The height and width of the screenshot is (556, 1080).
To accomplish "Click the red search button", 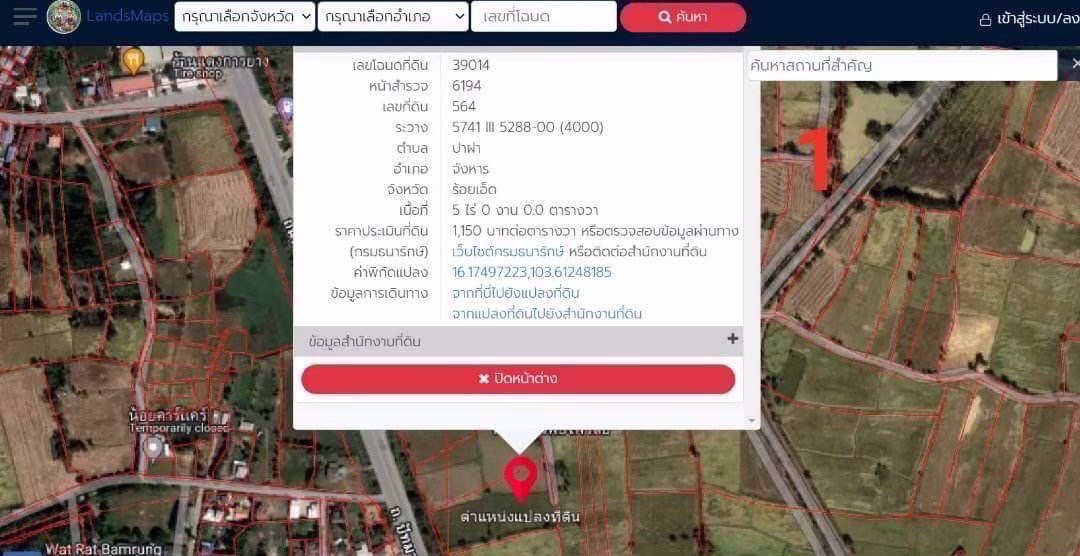I will click(x=683, y=17).
